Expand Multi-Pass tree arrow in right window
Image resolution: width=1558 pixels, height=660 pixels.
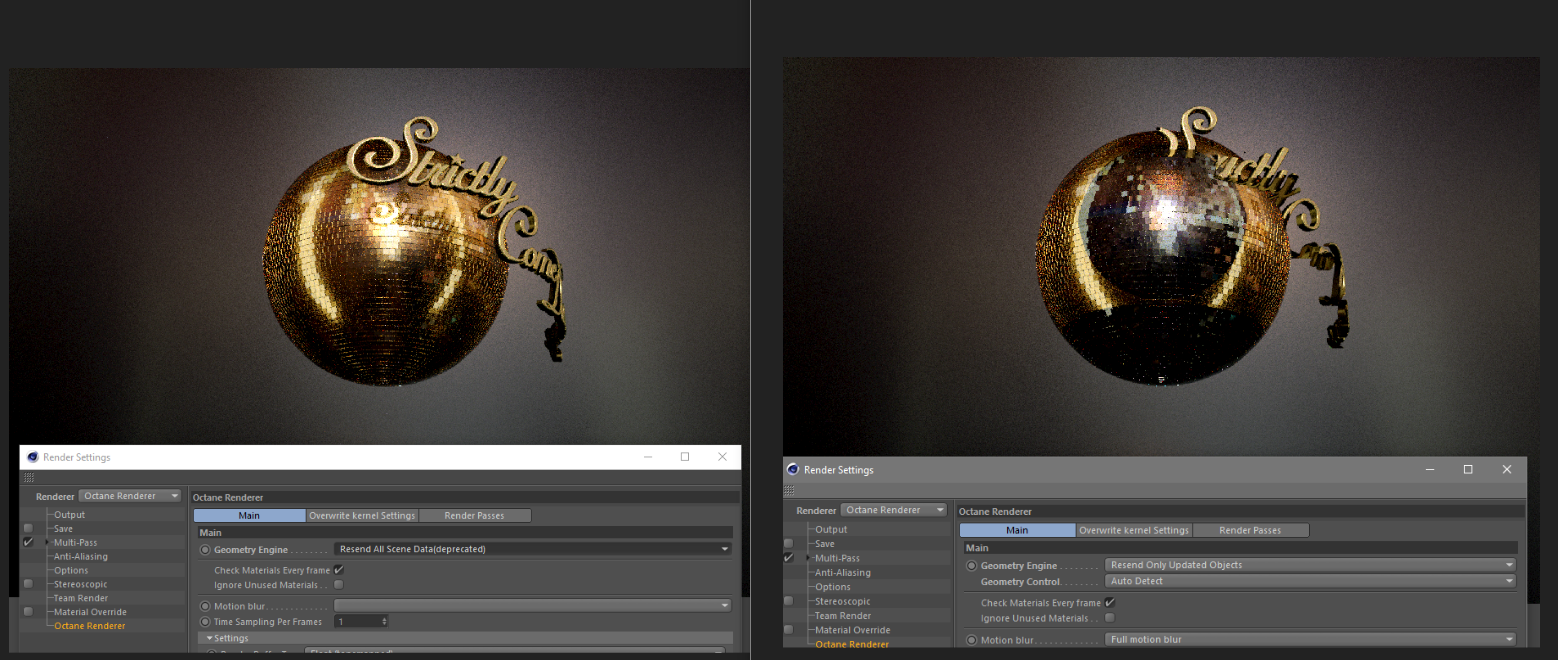(x=808, y=558)
